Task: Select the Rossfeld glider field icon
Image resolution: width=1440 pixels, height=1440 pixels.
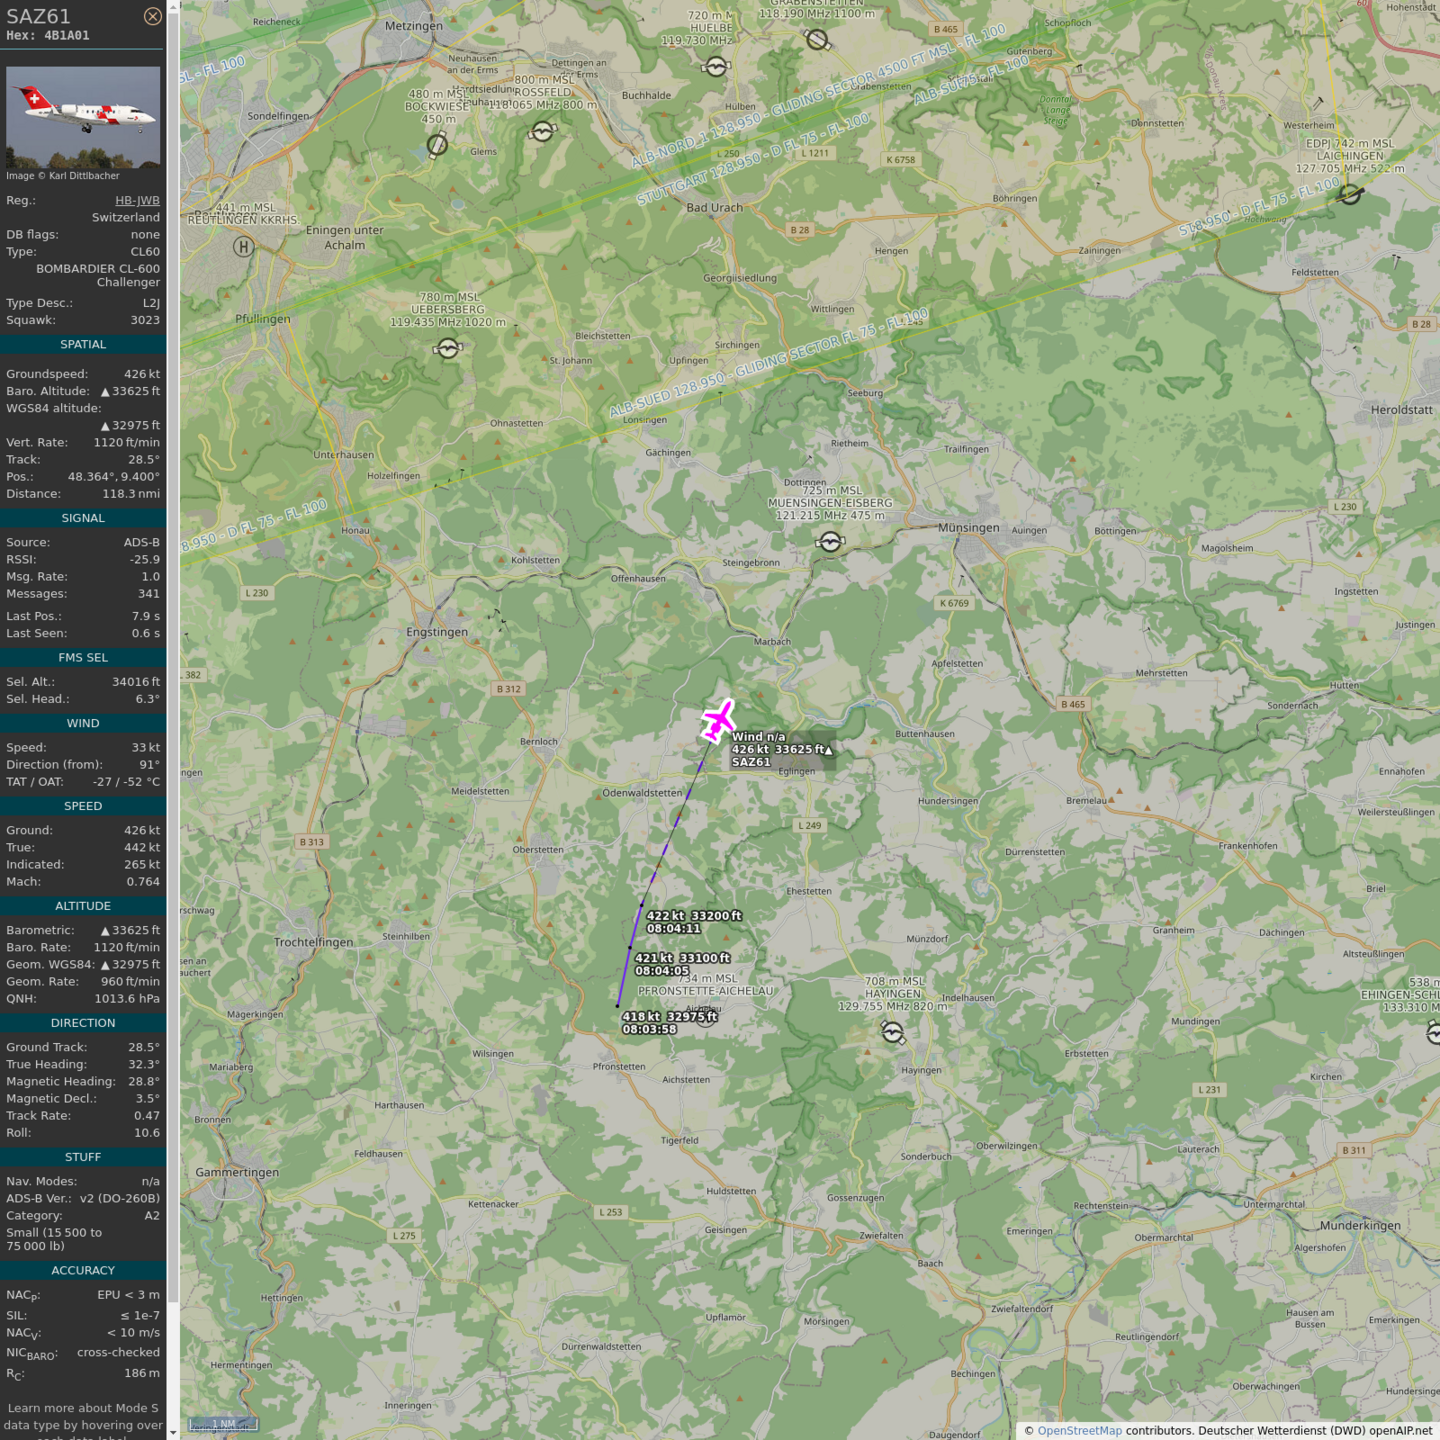Action: point(542,131)
